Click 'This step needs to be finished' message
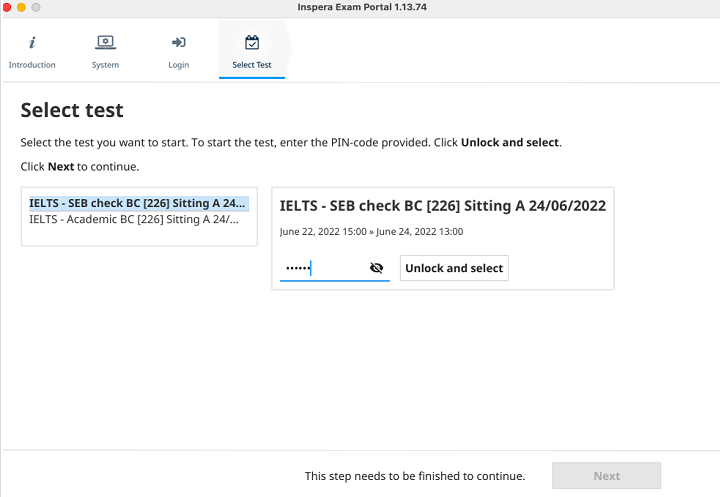Image resolution: width=720 pixels, height=497 pixels. (415, 476)
